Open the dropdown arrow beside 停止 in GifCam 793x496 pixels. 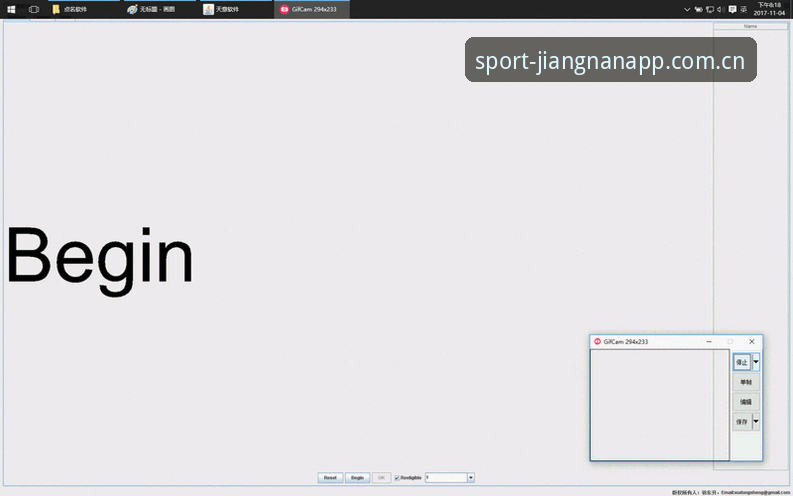pos(756,362)
